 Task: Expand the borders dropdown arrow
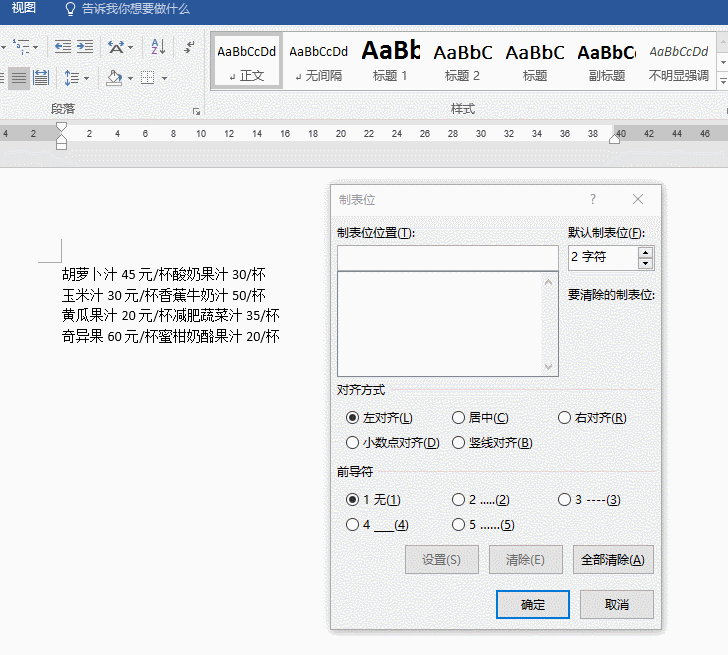[x=163, y=78]
